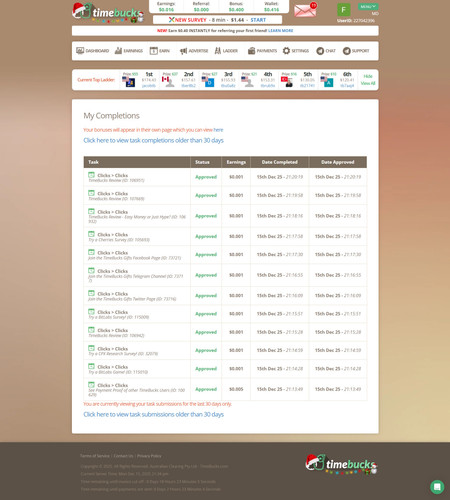
Task: Click the Wallet balance $0.416
Action: [271, 10]
